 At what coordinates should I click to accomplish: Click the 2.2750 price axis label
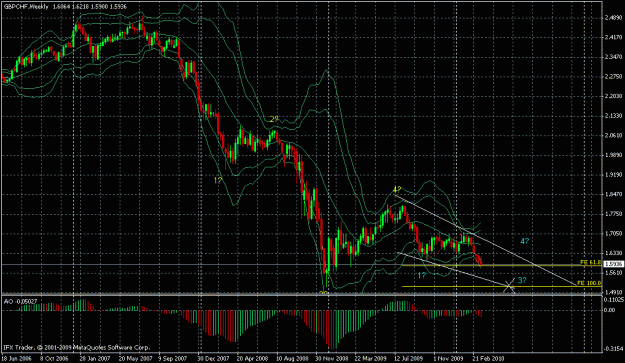[x=613, y=77]
